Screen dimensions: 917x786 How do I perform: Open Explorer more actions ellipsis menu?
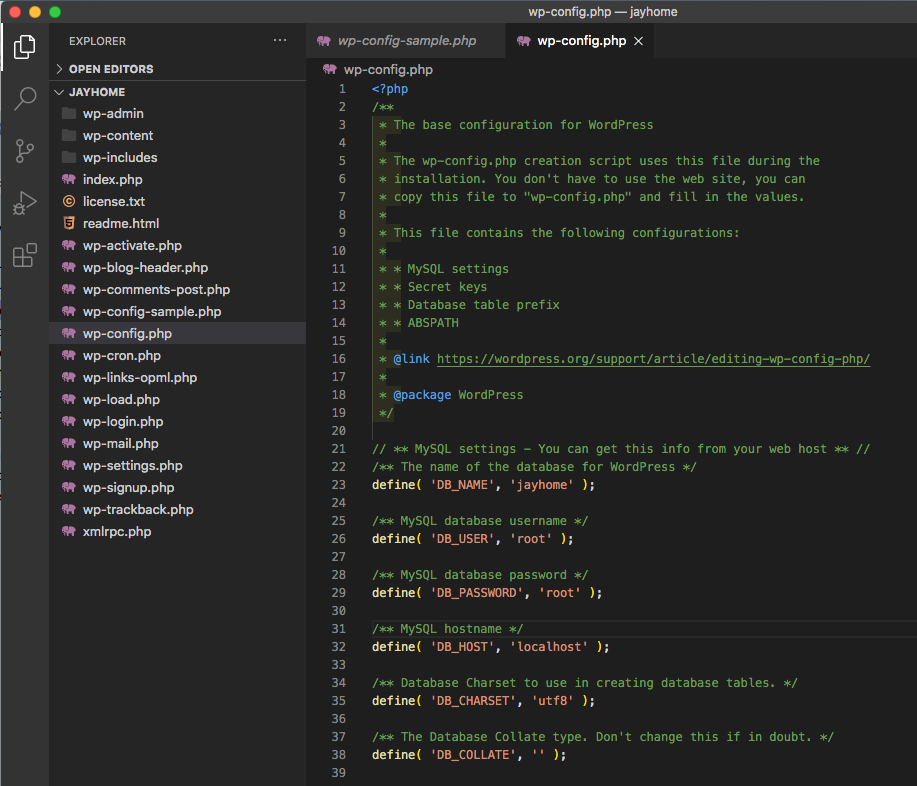(x=280, y=40)
